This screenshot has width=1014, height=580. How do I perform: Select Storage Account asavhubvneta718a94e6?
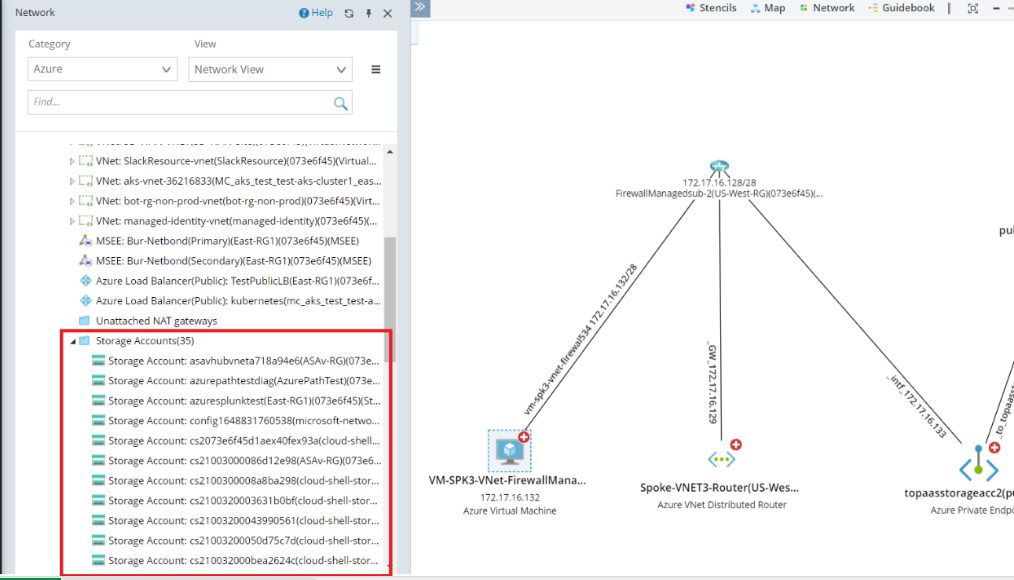pyautogui.click(x=243, y=361)
